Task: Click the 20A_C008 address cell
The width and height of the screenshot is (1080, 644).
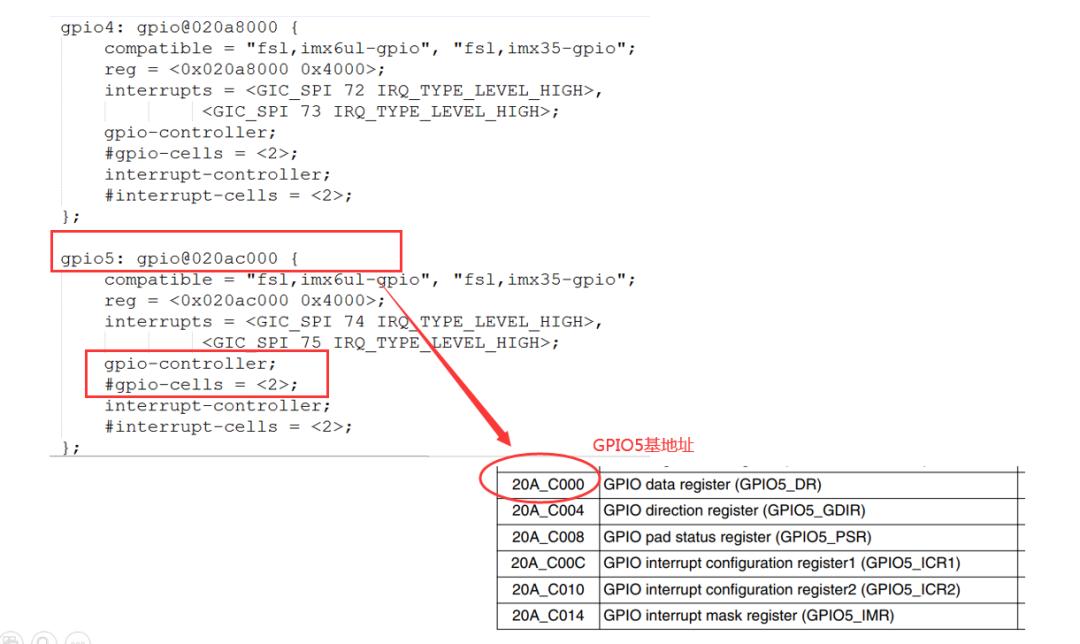Action: pyautogui.click(x=548, y=537)
